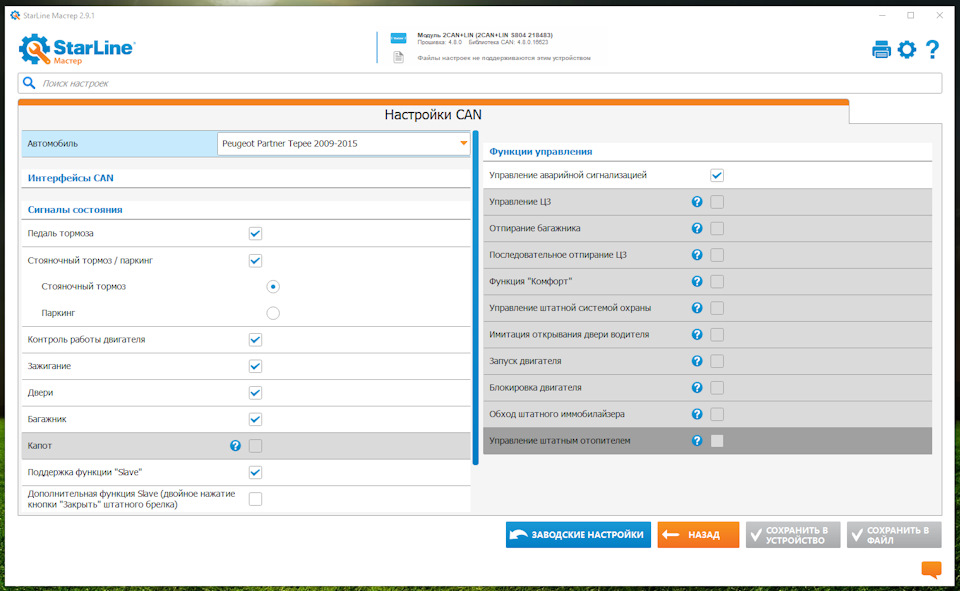Toggle the Блокировка двигателя checkbox

[717, 388]
